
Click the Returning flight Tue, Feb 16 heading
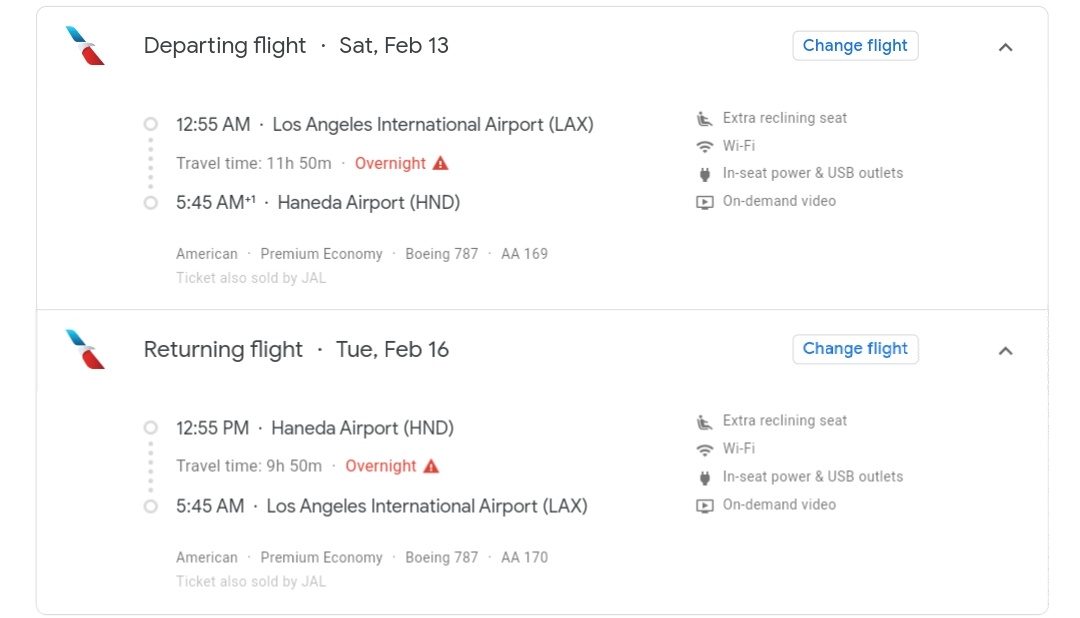point(295,349)
